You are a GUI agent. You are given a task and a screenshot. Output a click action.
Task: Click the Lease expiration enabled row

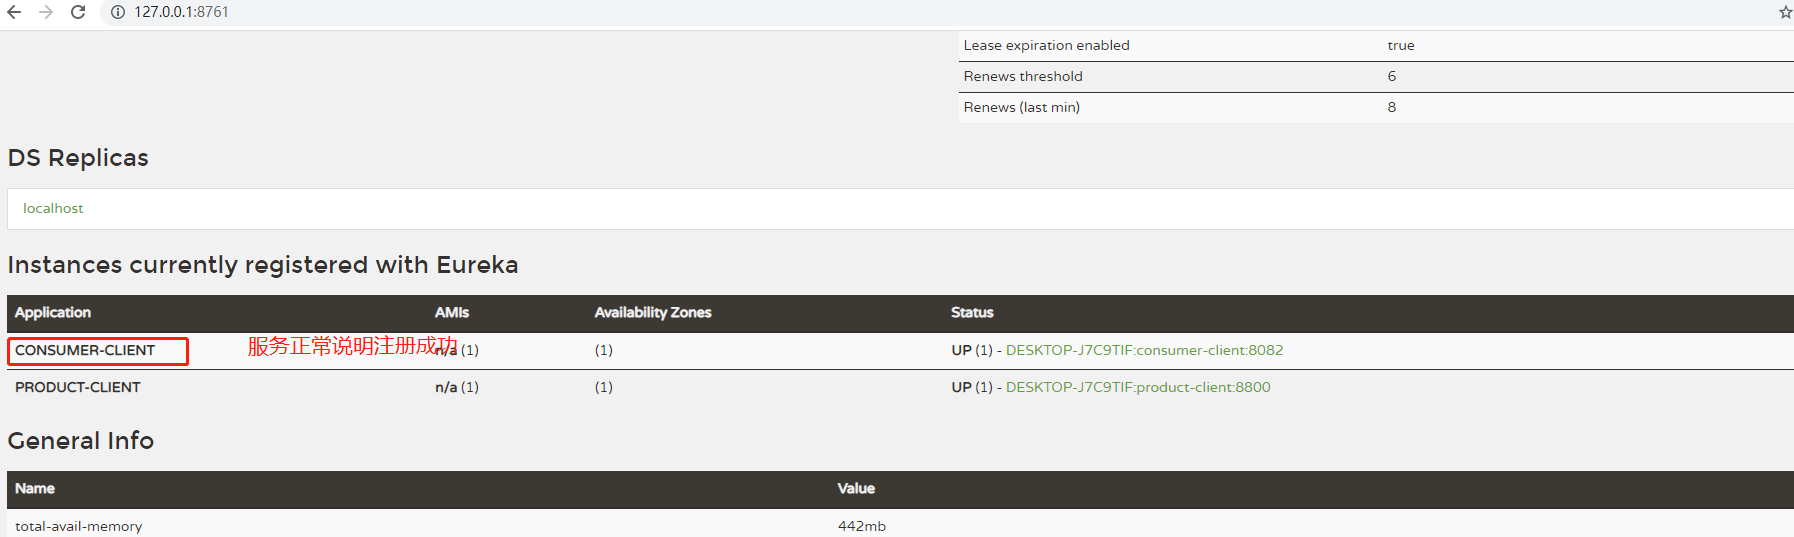point(1376,46)
